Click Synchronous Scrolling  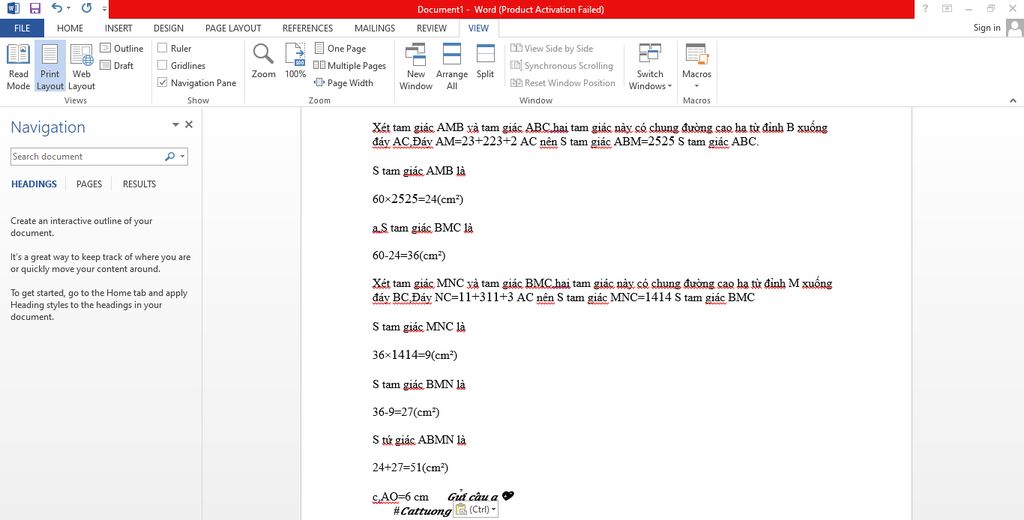tap(562, 65)
